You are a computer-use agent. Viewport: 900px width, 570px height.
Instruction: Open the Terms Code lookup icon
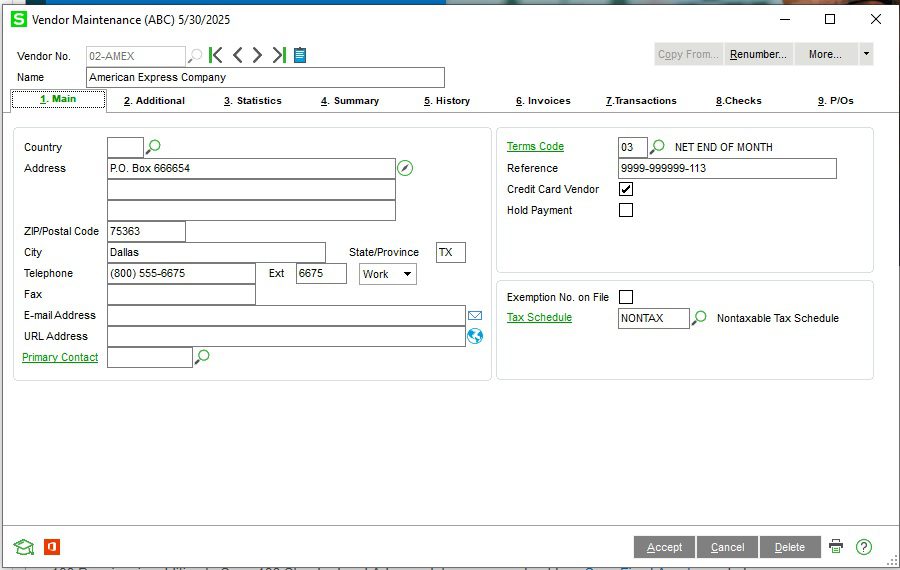coord(657,147)
